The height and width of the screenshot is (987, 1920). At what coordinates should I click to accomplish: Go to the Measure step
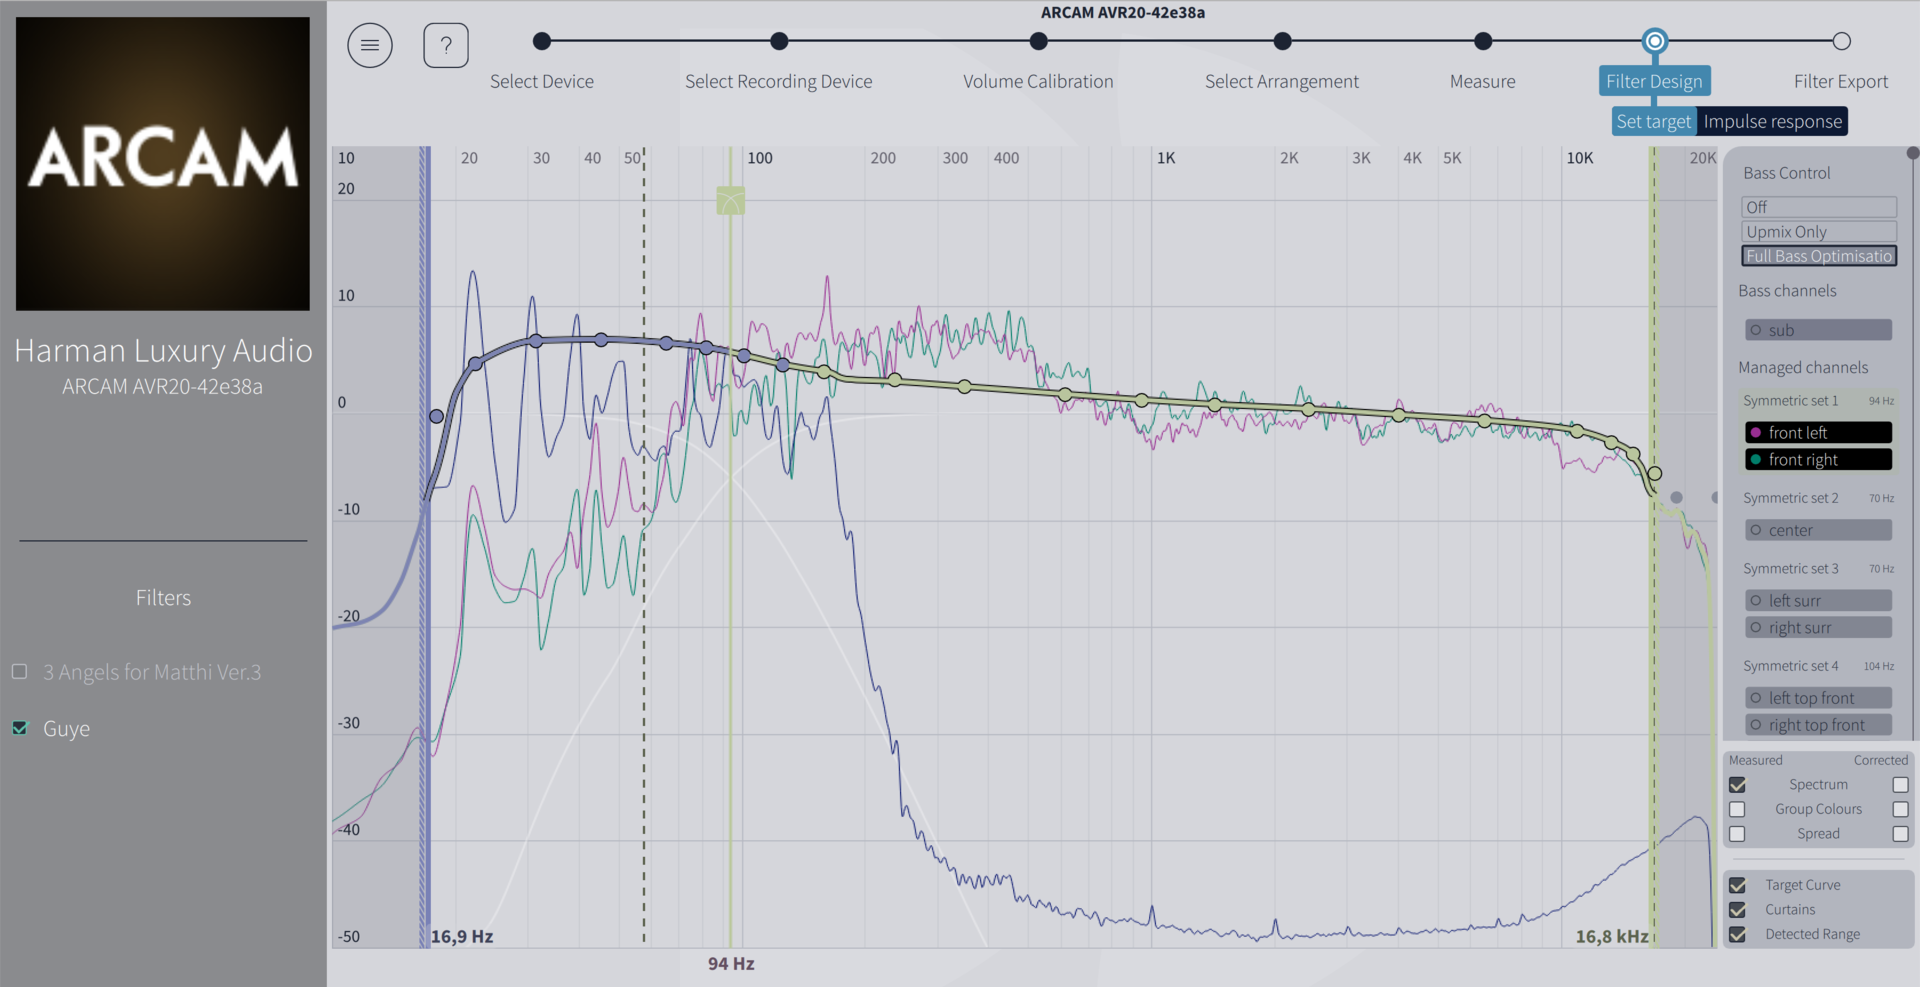coord(1483,41)
